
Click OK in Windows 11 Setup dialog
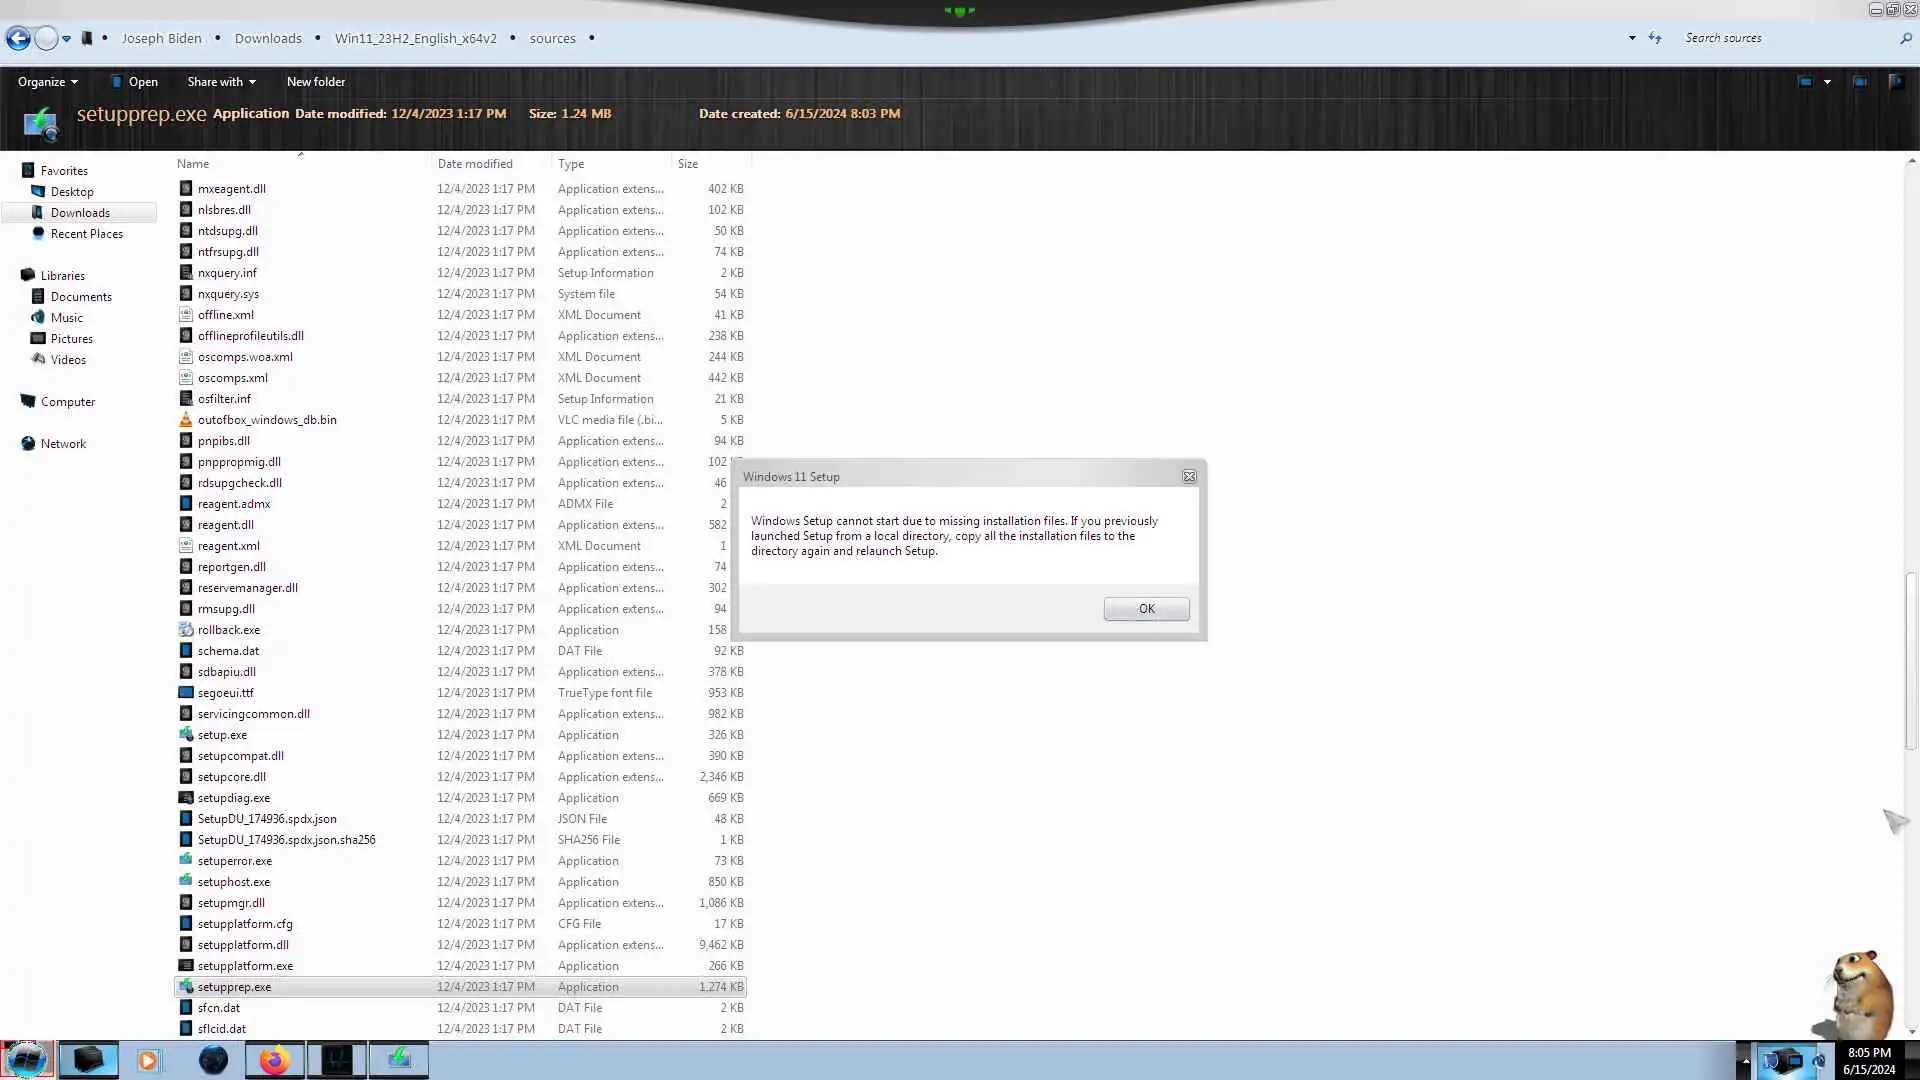click(x=1146, y=609)
